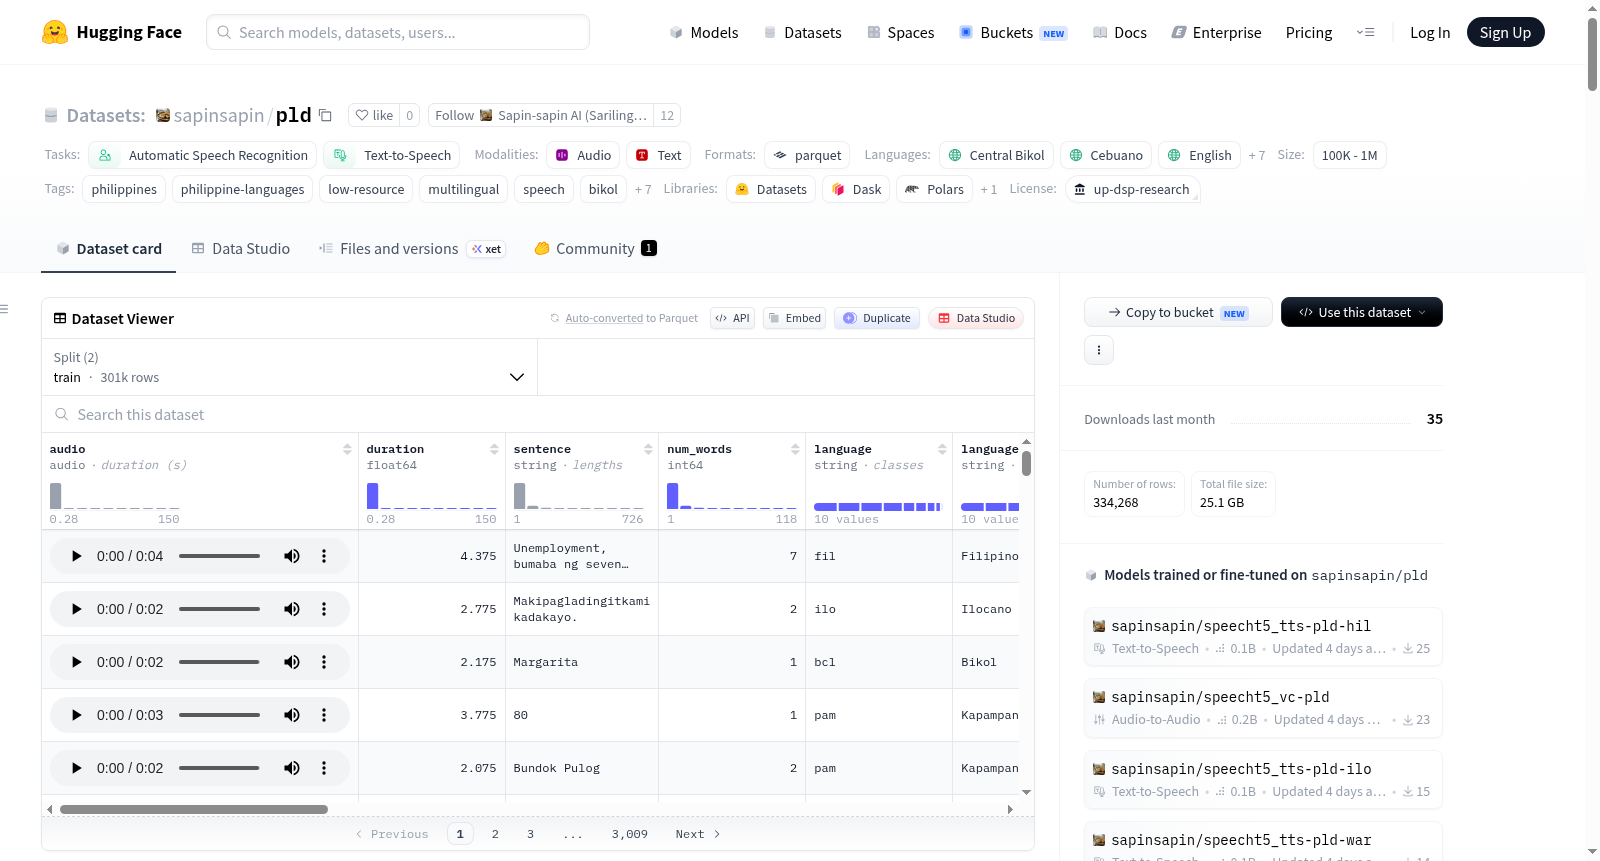Sort by the duration column
The image size is (1600, 861).
(x=494, y=449)
